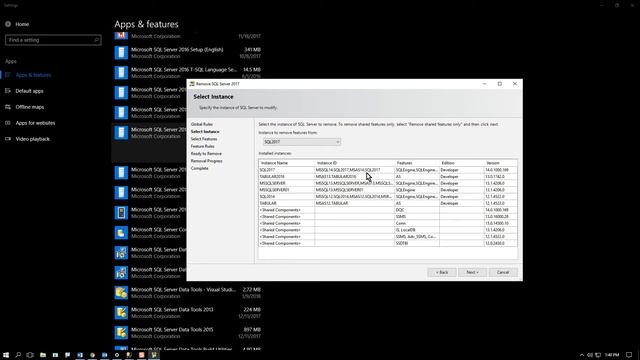The height and width of the screenshot is (360, 640).
Task: Select the TABULAR instance name cell
Action: pyautogui.click(x=286, y=203)
